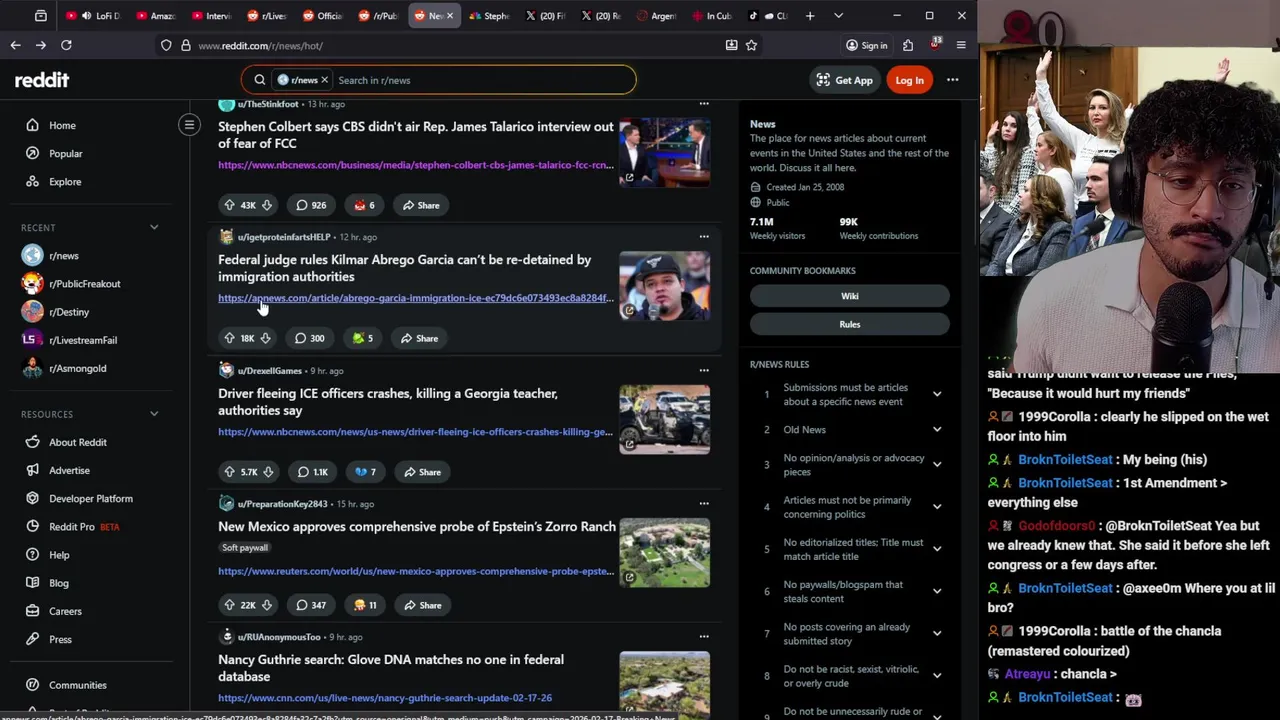The height and width of the screenshot is (720, 1280).
Task: Expand the already submitted story rule
Action: [x=937, y=633]
